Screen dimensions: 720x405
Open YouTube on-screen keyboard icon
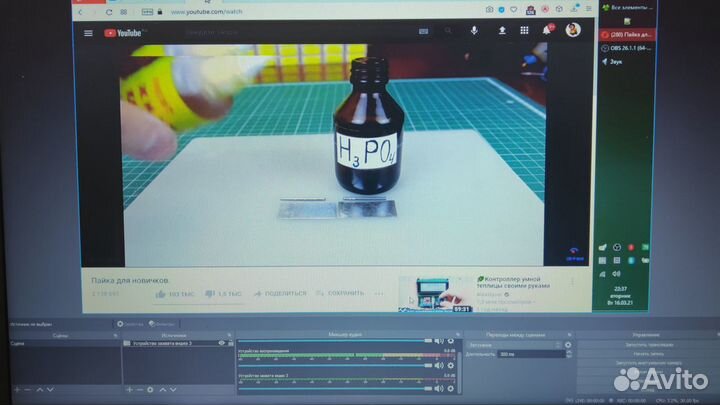click(423, 31)
